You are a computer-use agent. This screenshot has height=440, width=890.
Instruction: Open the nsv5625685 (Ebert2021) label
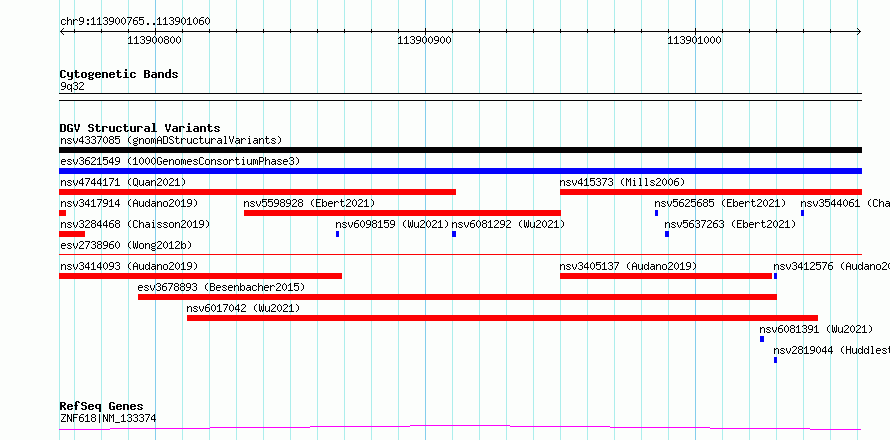(x=720, y=203)
